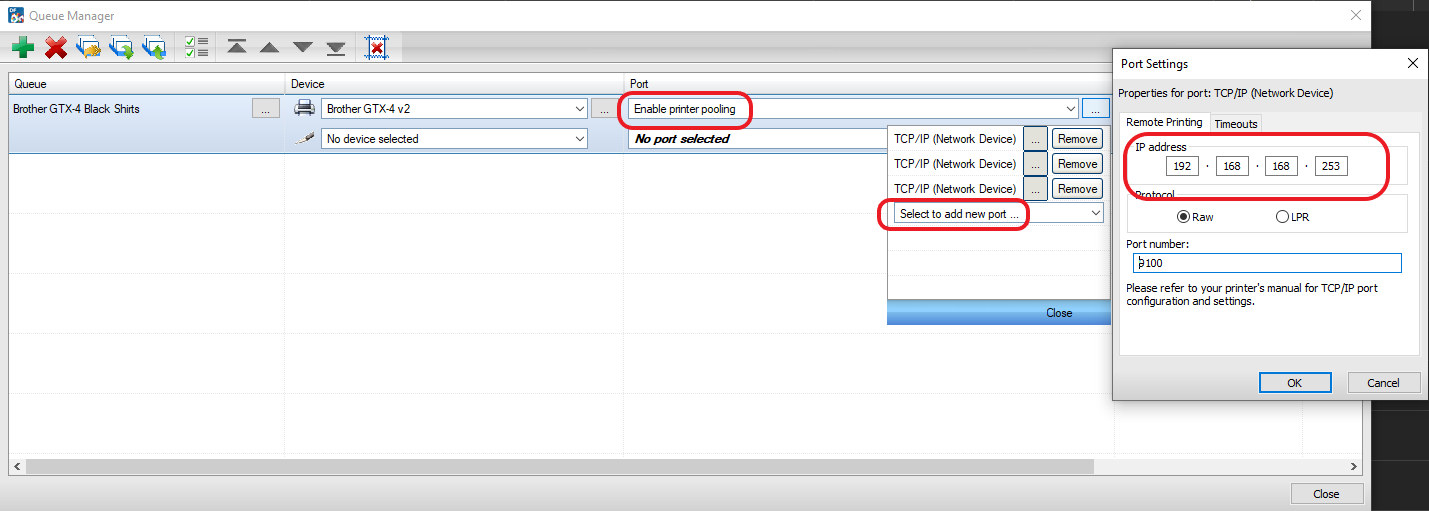
Task: Switch to the Remote Printing tab
Action: (x=1164, y=123)
